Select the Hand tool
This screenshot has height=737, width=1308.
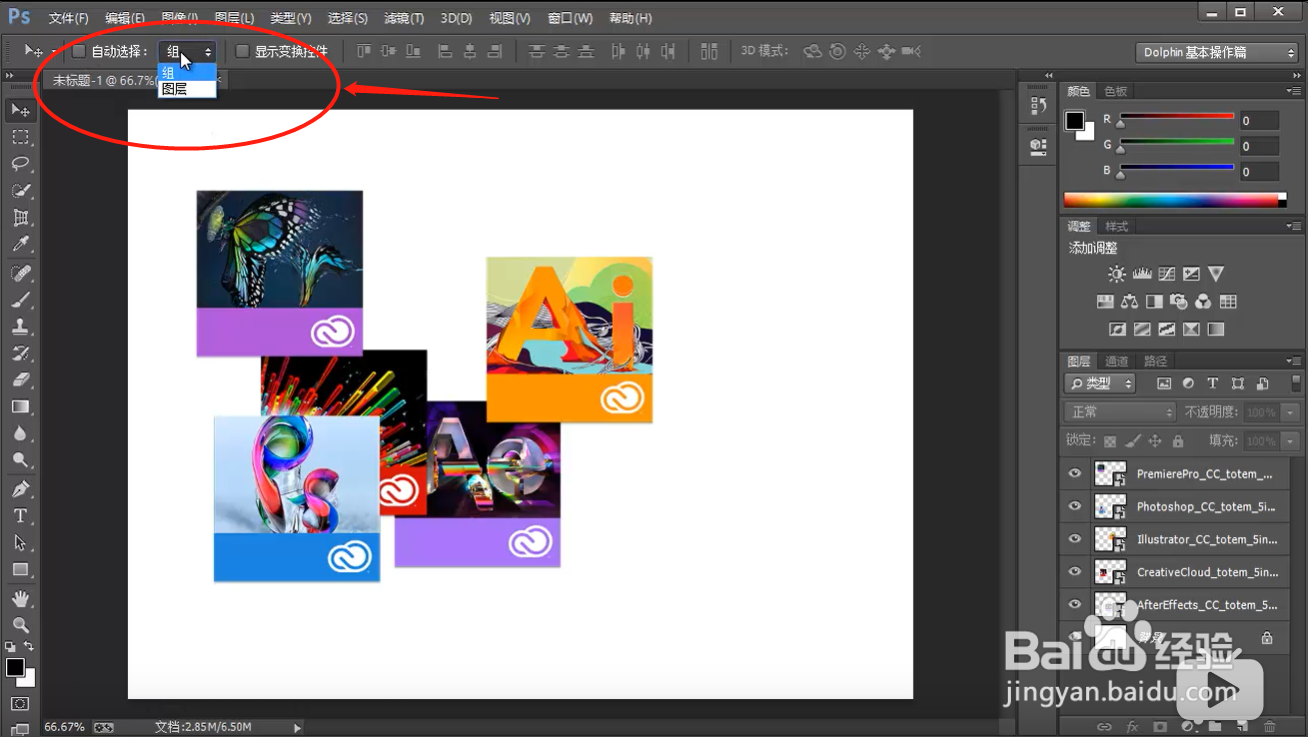pyautogui.click(x=21, y=598)
